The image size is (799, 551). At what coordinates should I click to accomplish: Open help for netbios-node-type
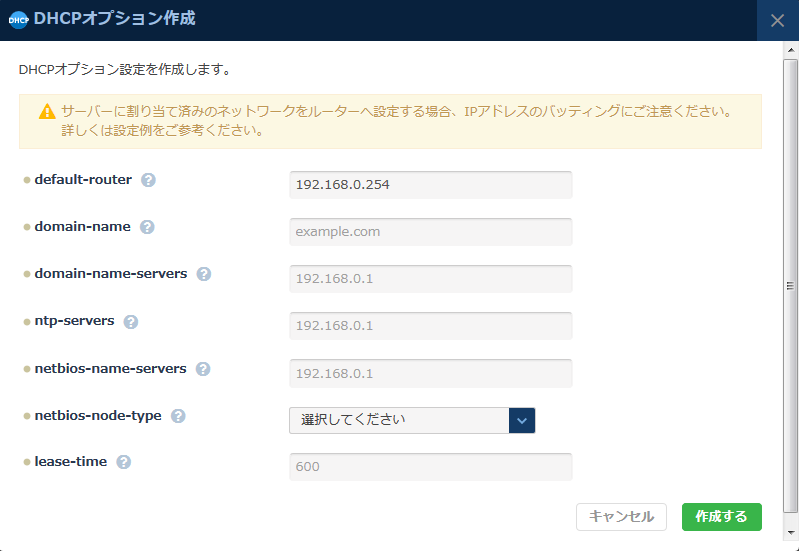tap(178, 416)
